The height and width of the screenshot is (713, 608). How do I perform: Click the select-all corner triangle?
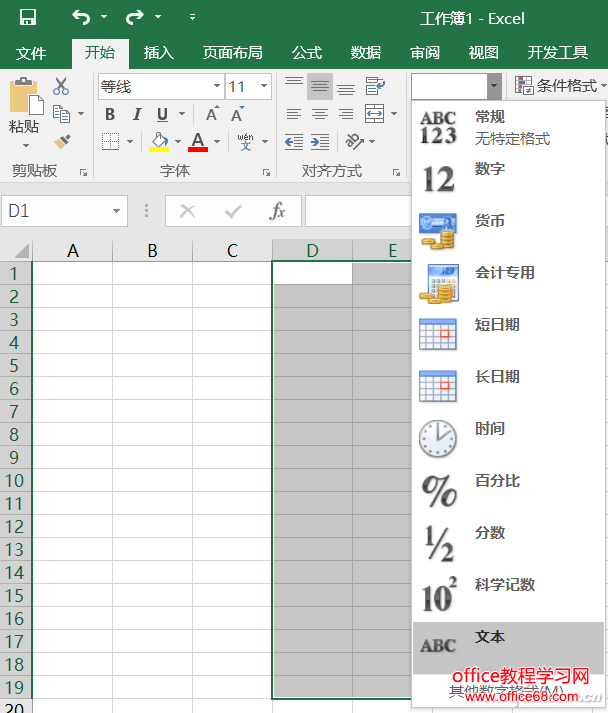pos(20,251)
